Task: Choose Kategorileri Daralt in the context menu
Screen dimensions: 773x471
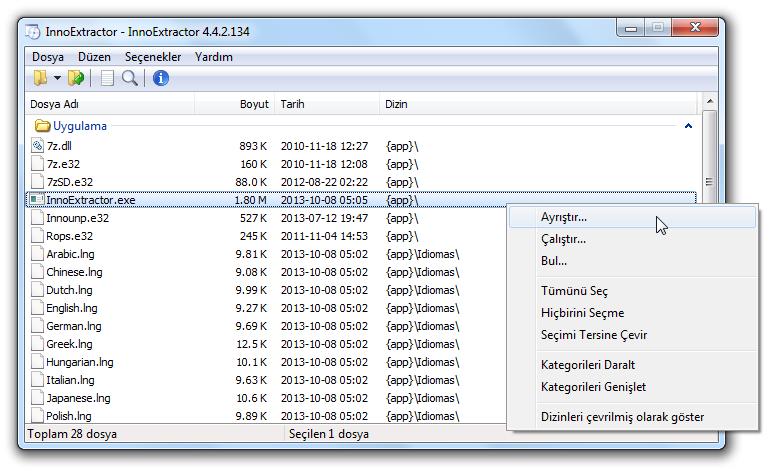Action: point(588,364)
